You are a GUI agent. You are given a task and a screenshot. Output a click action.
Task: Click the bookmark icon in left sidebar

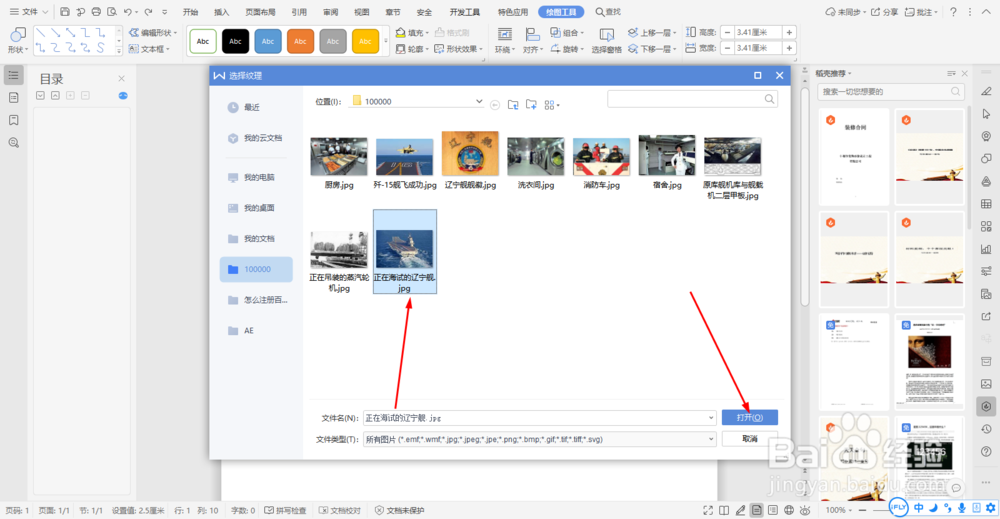click(13, 120)
